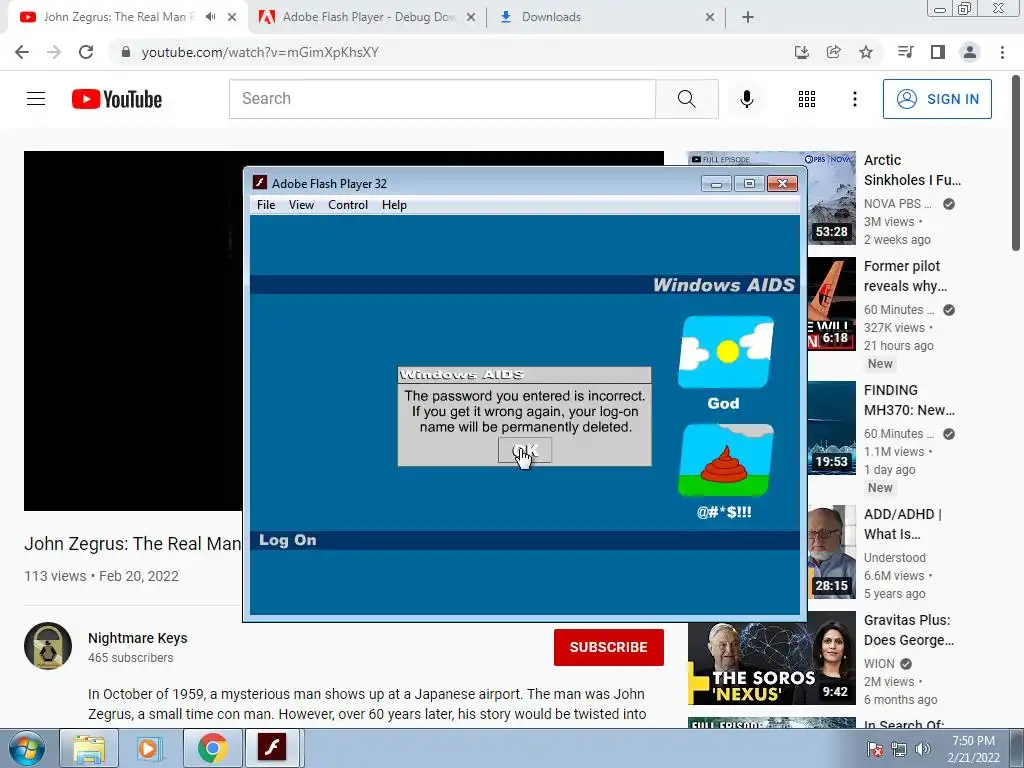Select the God user account icon

(726, 353)
